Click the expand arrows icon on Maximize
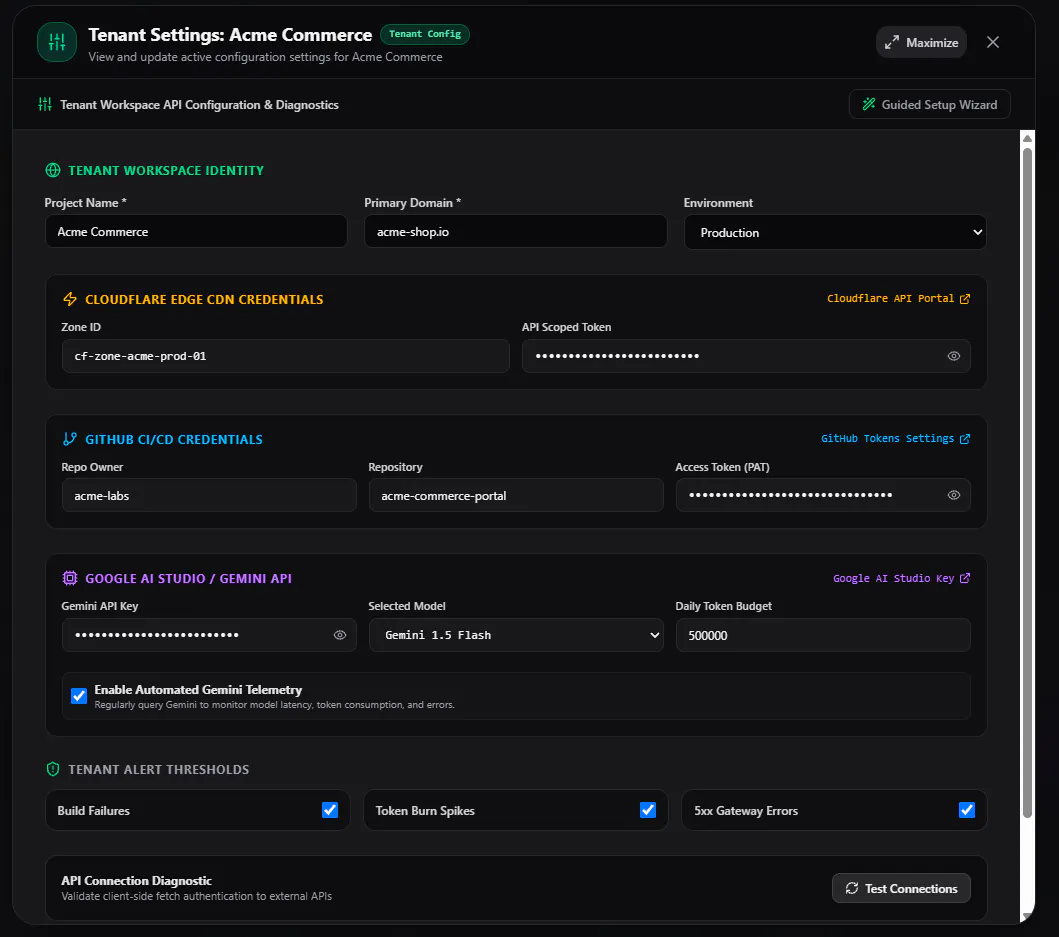Image resolution: width=1059 pixels, height=937 pixels. tap(892, 43)
